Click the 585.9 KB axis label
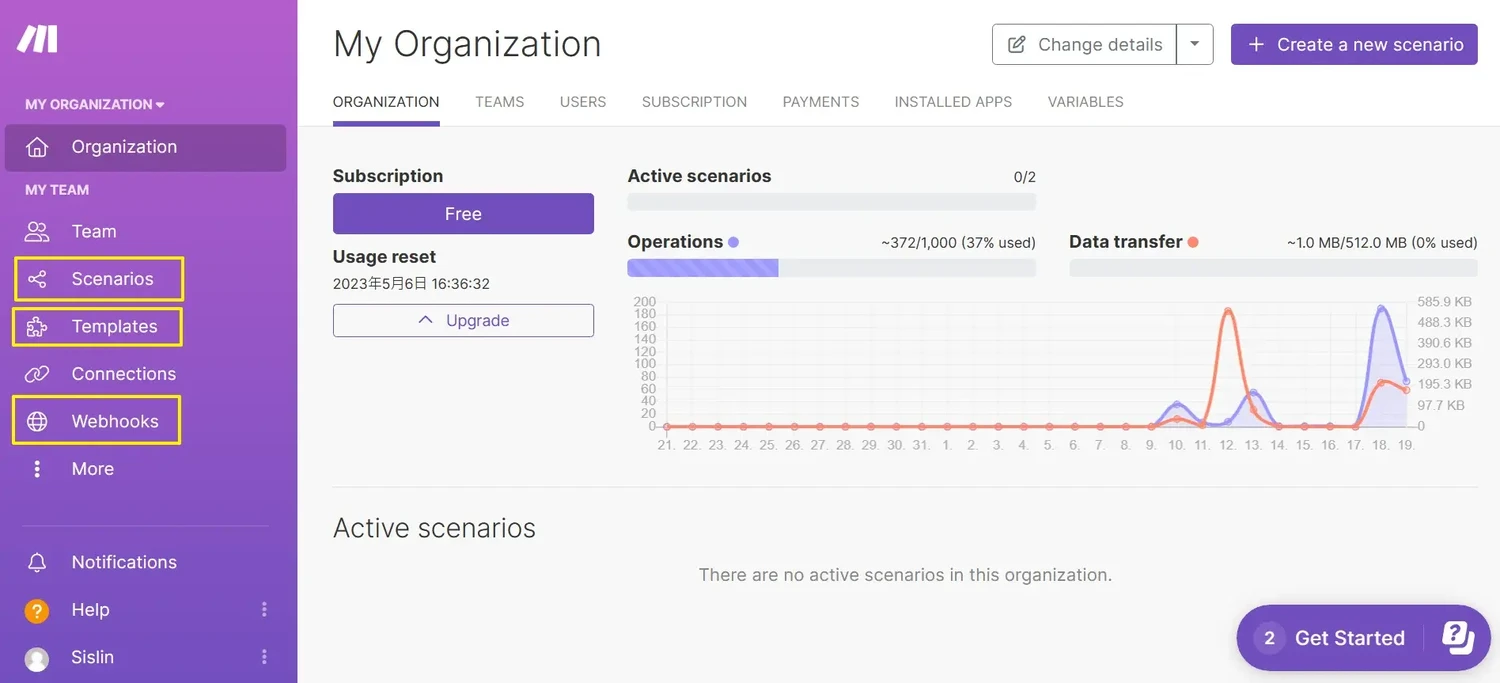Viewport: 1500px width, 683px height. (x=1444, y=301)
